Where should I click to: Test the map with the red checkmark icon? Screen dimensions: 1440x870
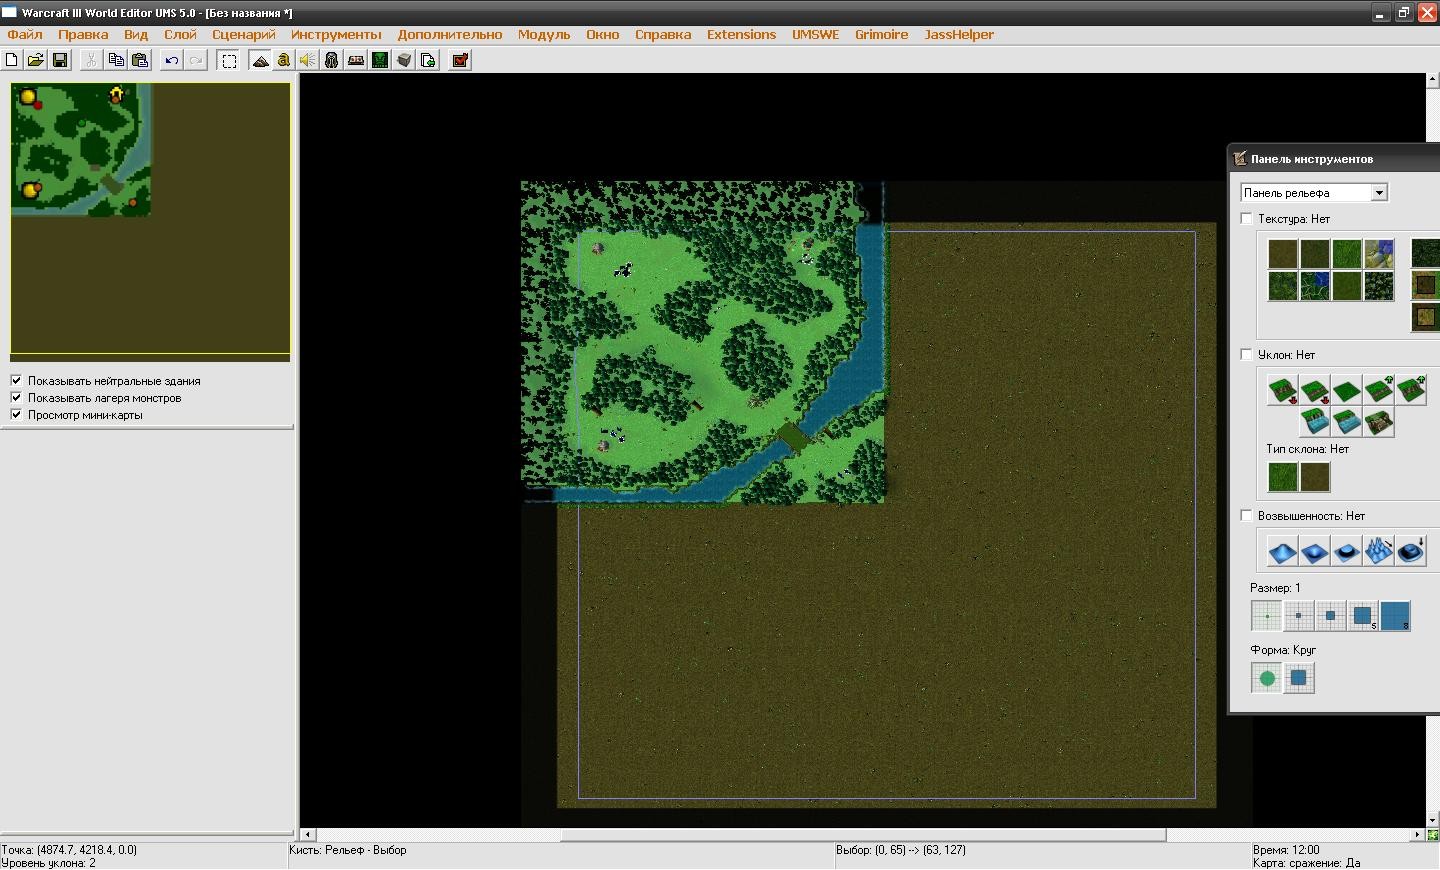tap(460, 60)
